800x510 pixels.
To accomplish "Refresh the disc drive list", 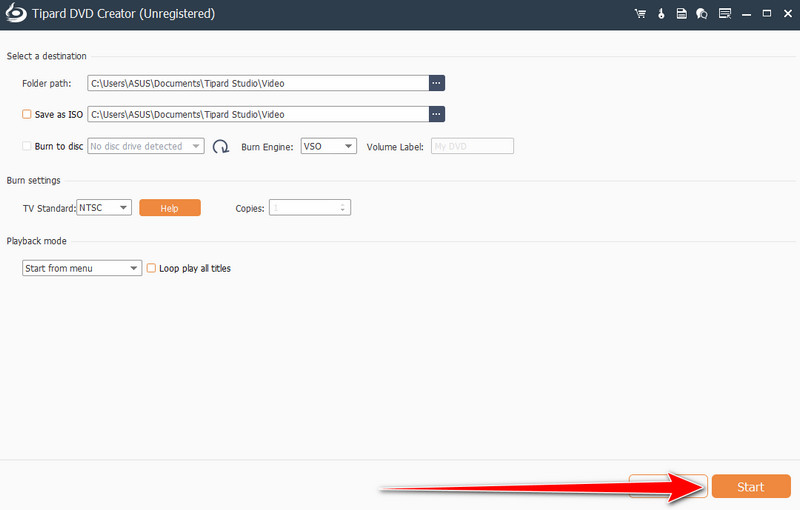I will click(x=220, y=147).
